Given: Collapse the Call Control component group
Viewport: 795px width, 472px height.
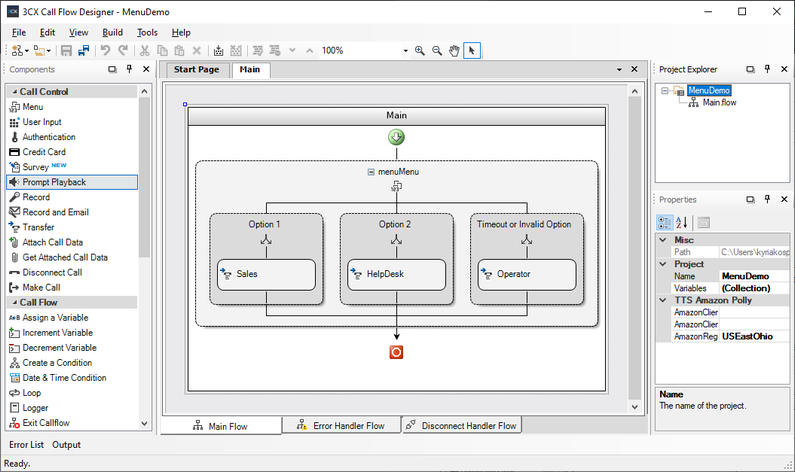Looking at the screenshot, I should click(x=15, y=92).
